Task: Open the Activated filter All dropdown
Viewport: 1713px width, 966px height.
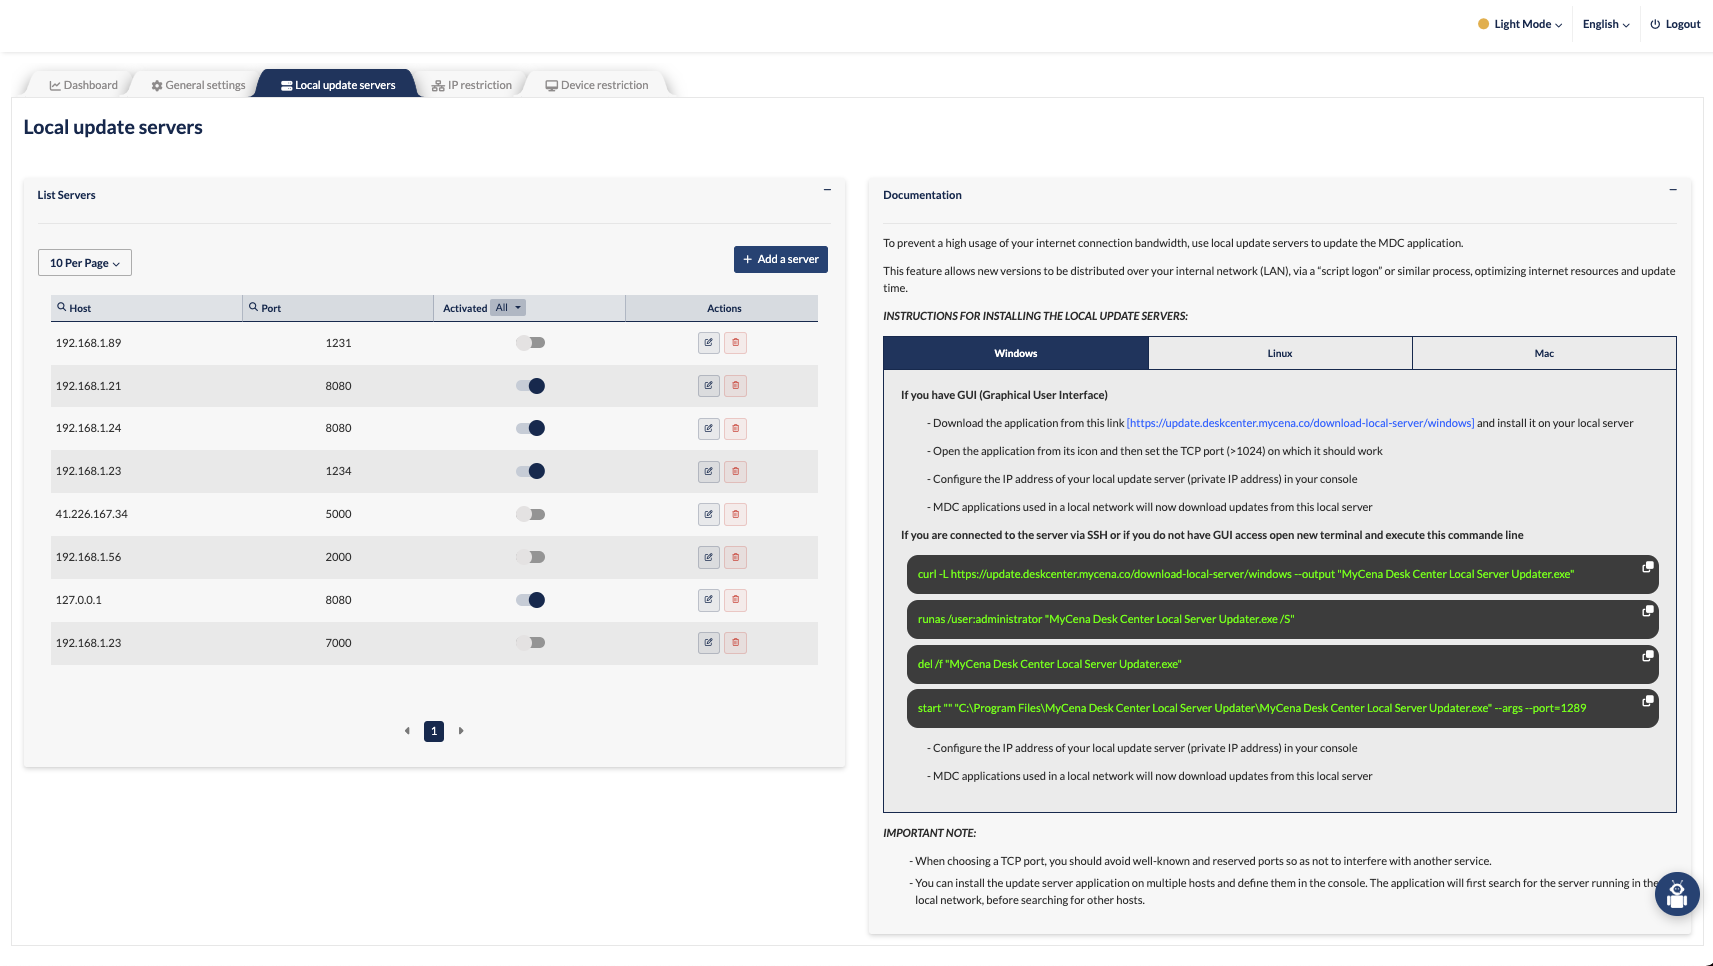Action: [508, 308]
